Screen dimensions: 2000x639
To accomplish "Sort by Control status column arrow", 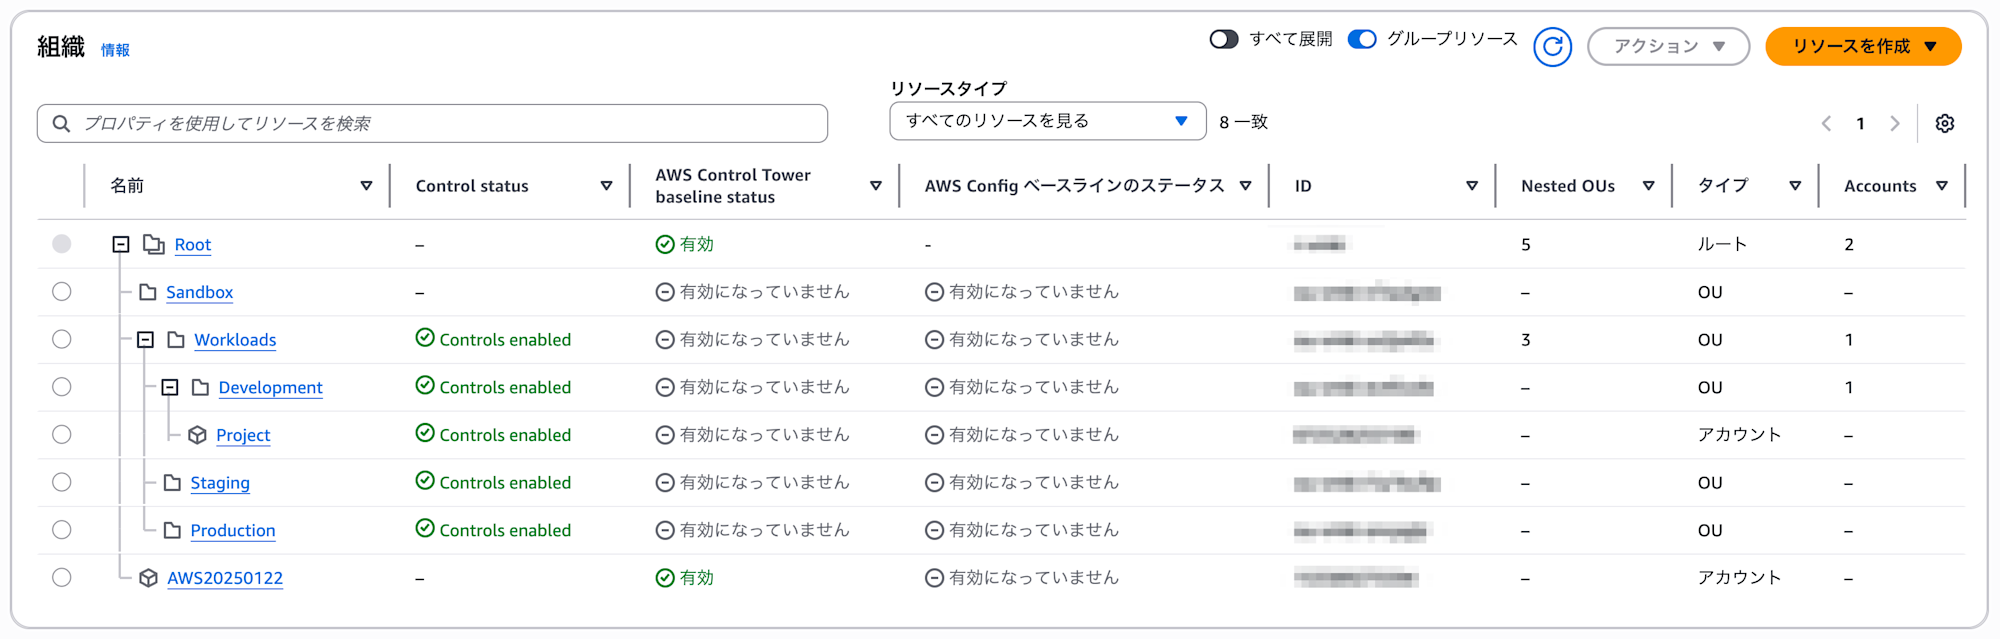I will pos(606,186).
